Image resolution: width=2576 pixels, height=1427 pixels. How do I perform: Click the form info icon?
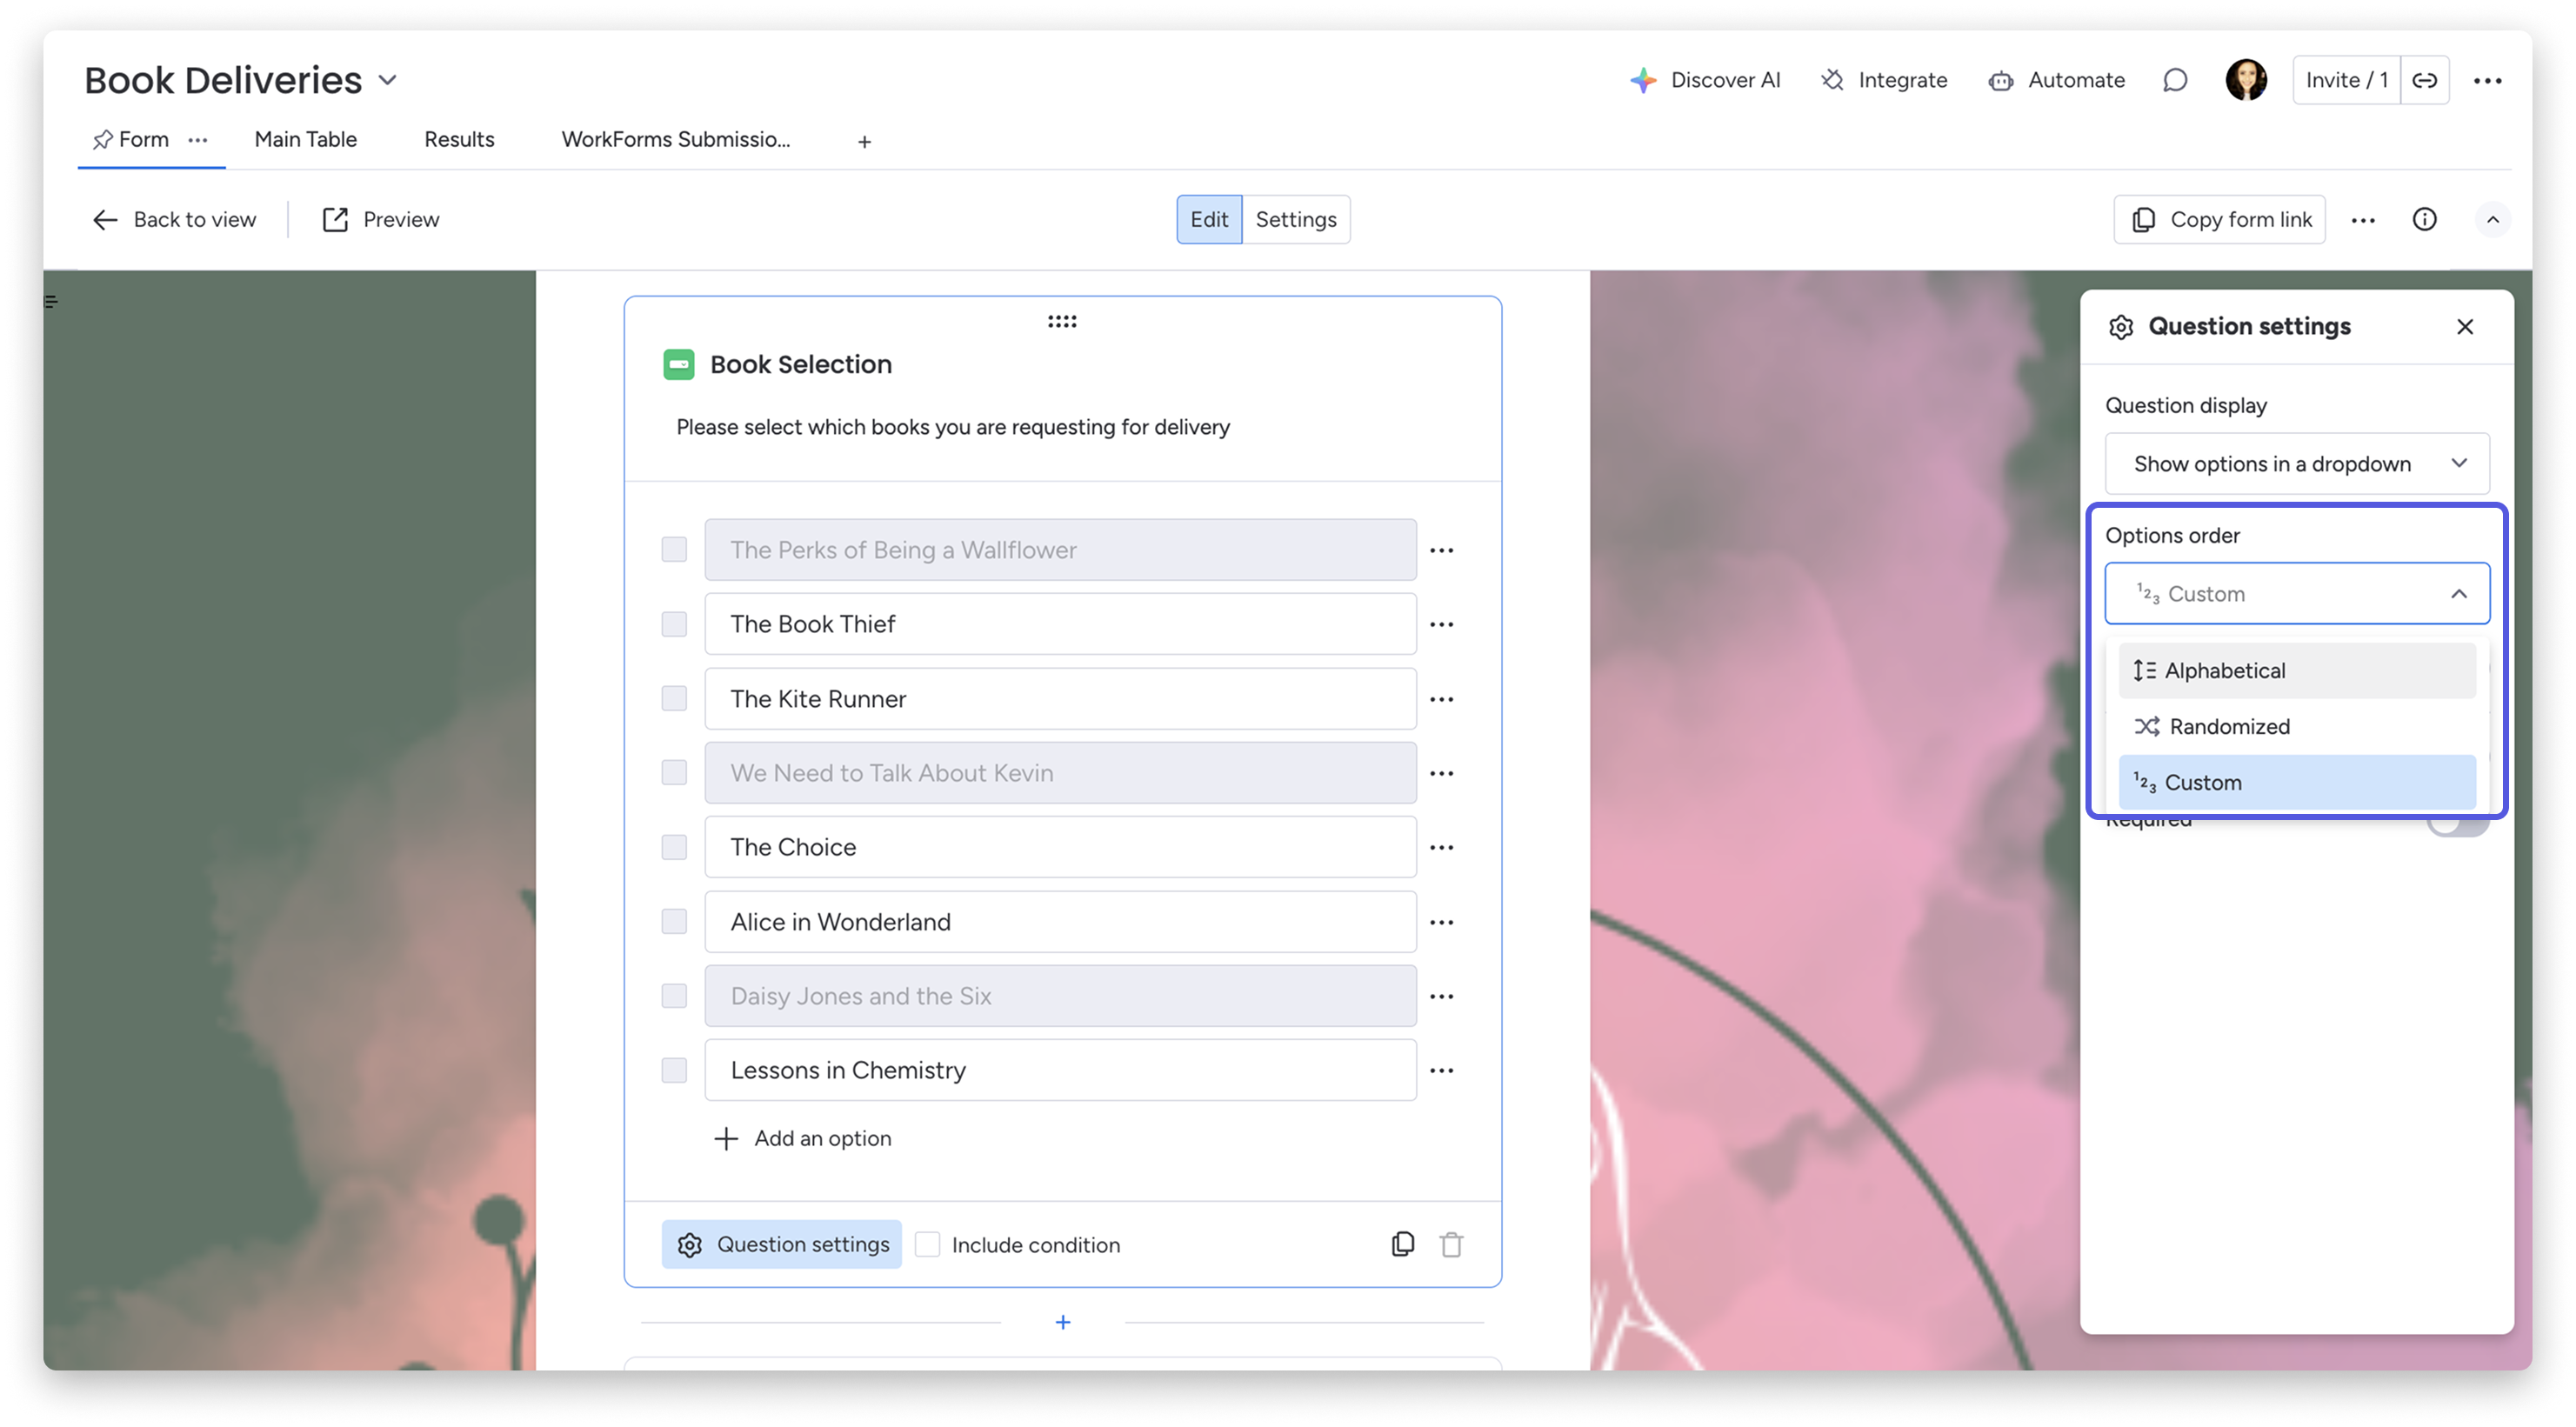click(2424, 219)
